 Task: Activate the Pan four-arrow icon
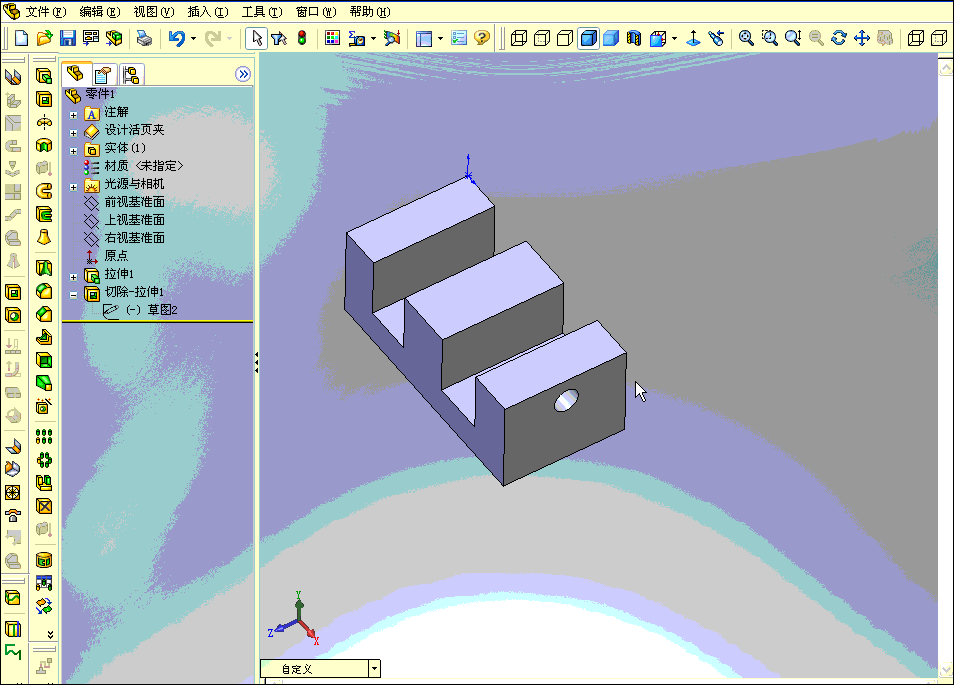pyautogui.click(x=862, y=38)
